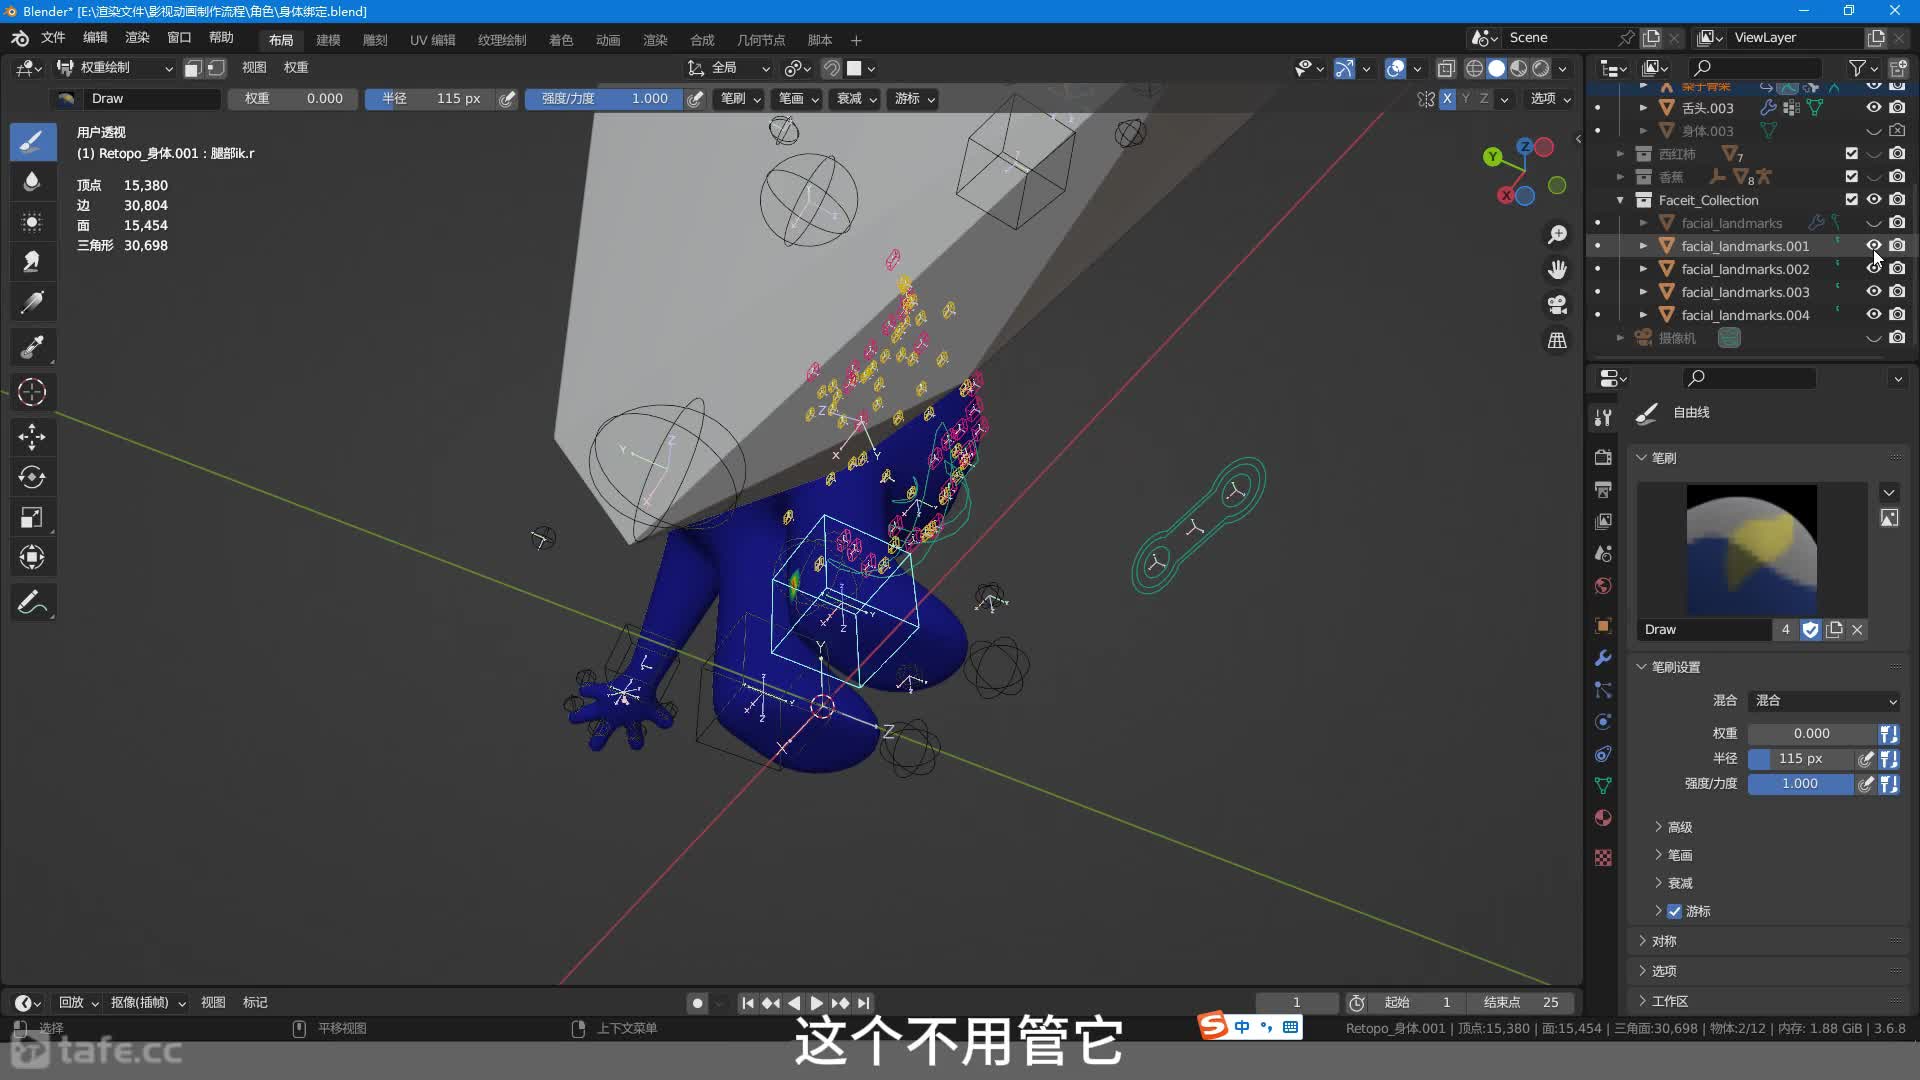Image resolution: width=1920 pixels, height=1080 pixels.
Task: Select the Annotate tool
Action: (32, 603)
